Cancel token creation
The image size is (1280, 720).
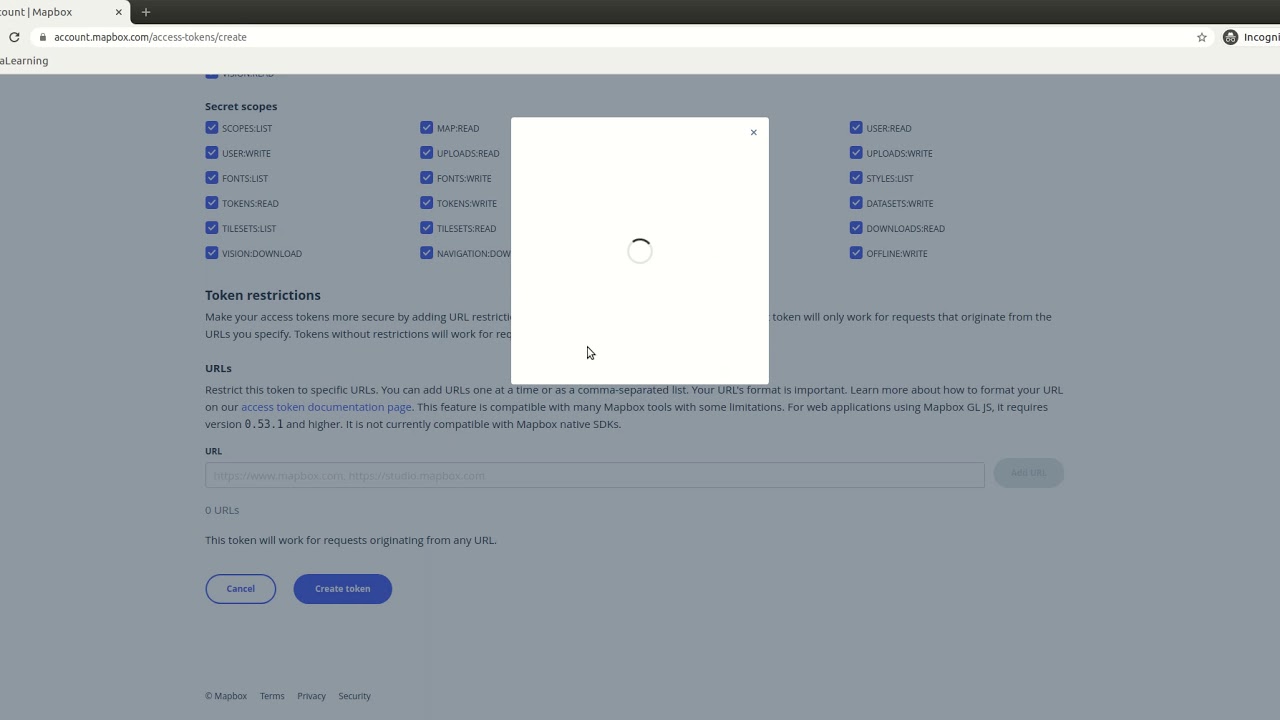[240, 589]
